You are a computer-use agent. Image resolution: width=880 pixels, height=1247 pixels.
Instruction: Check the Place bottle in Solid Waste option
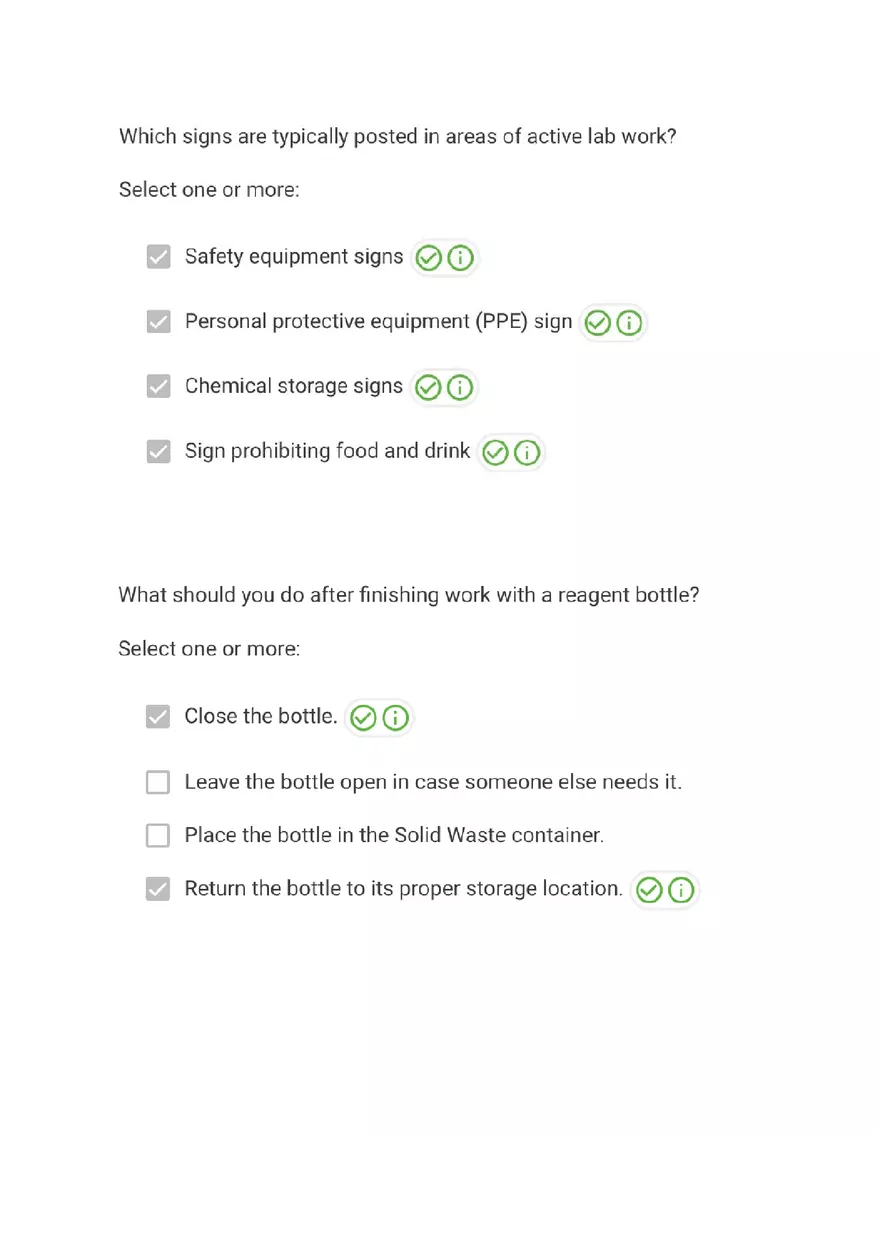[x=158, y=835]
